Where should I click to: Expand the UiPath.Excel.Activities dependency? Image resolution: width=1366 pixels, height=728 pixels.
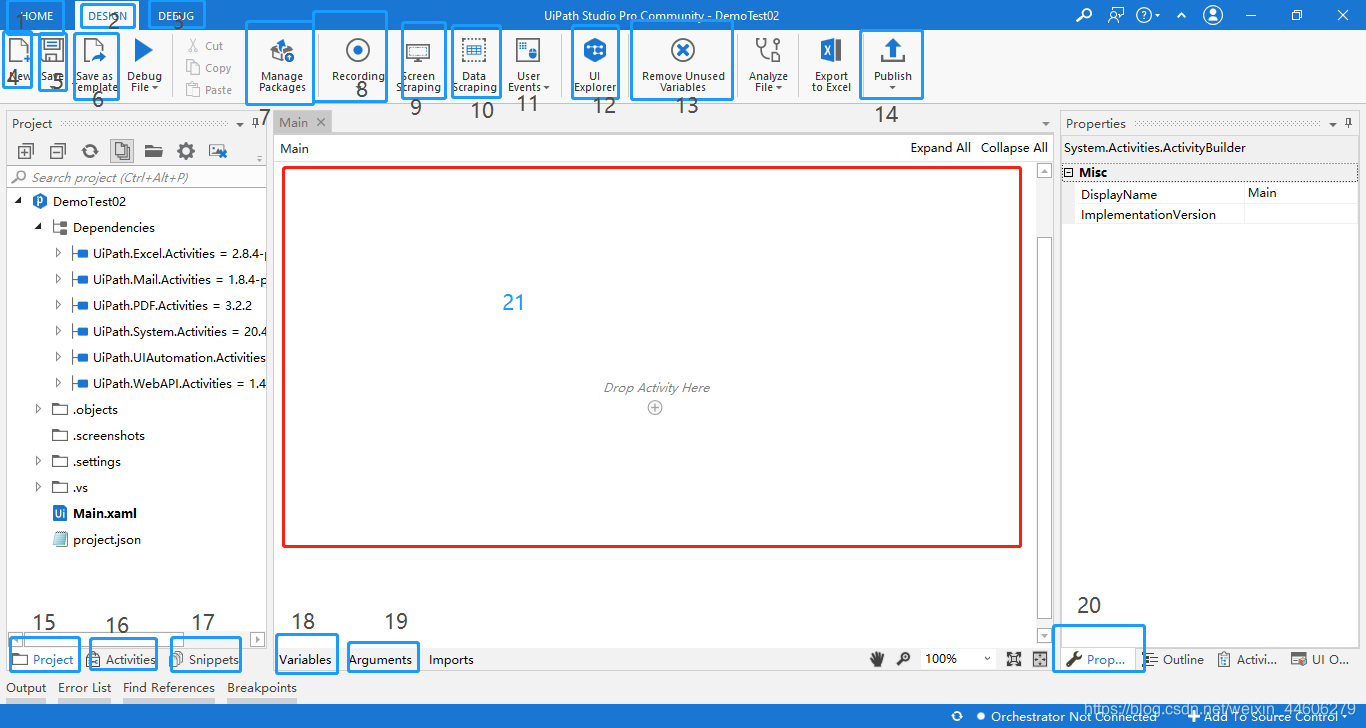58,253
